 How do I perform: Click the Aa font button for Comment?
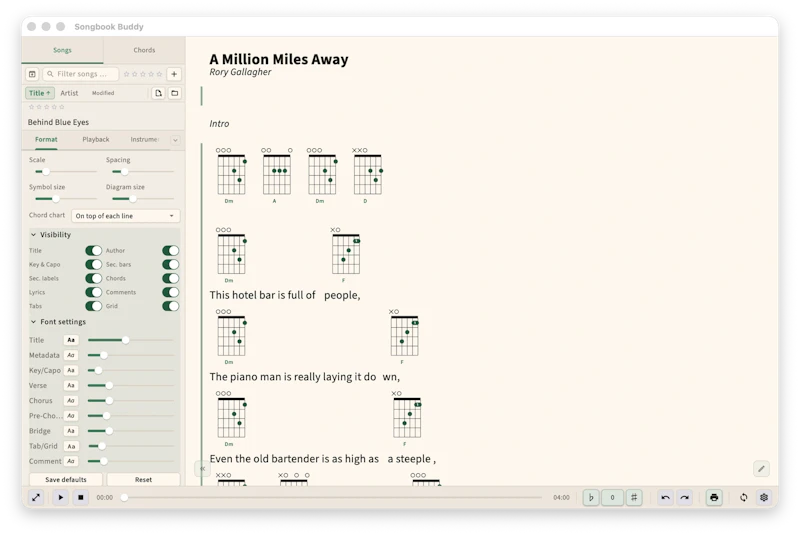[x=71, y=461]
